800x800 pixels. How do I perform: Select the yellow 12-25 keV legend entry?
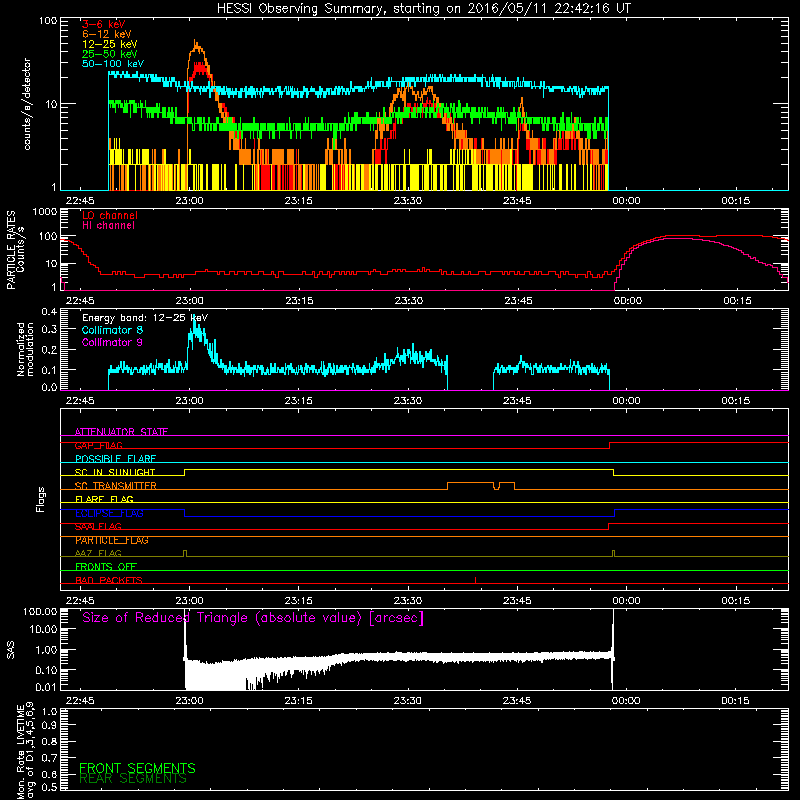click(x=110, y=44)
